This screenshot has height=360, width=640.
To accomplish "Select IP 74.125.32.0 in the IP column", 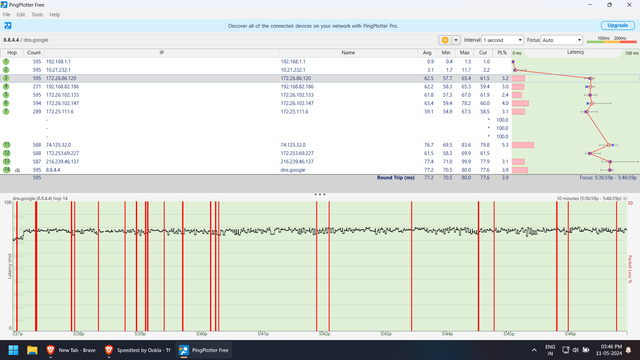I will click(x=58, y=145).
